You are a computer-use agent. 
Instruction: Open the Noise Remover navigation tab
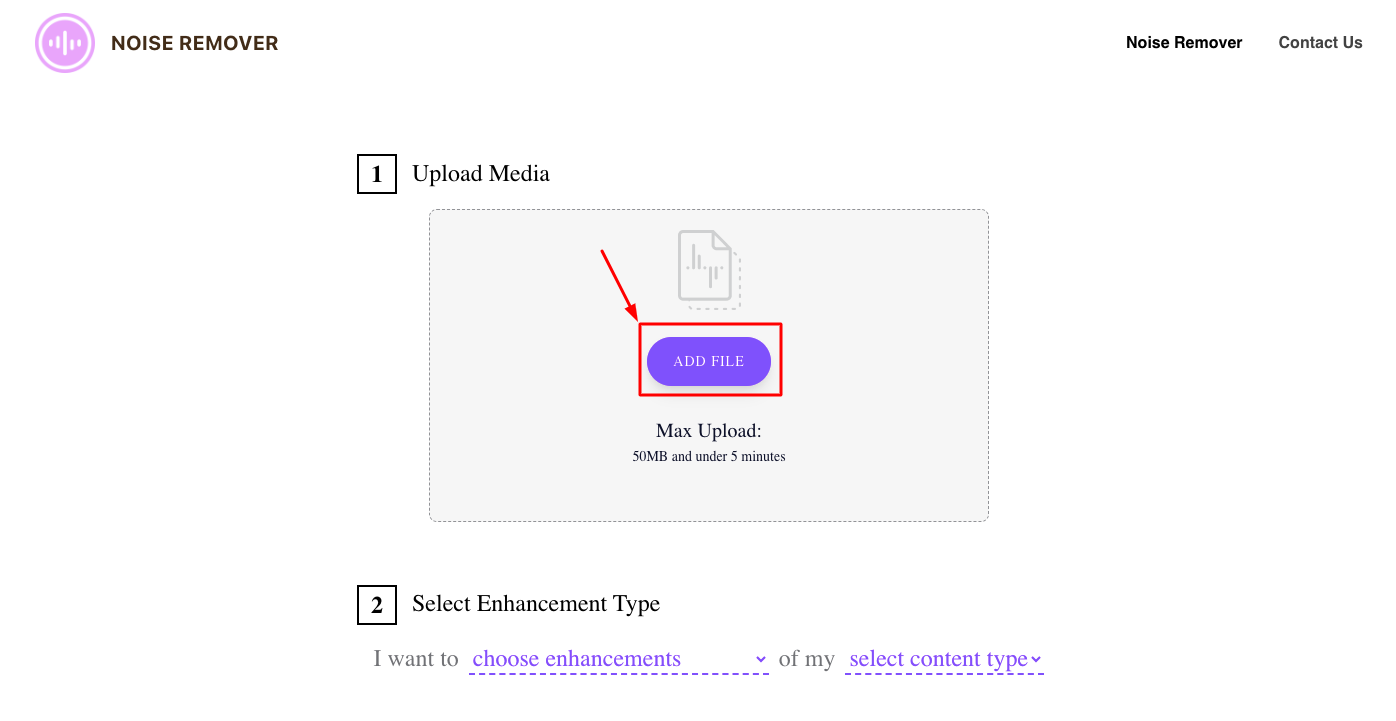tap(1184, 43)
